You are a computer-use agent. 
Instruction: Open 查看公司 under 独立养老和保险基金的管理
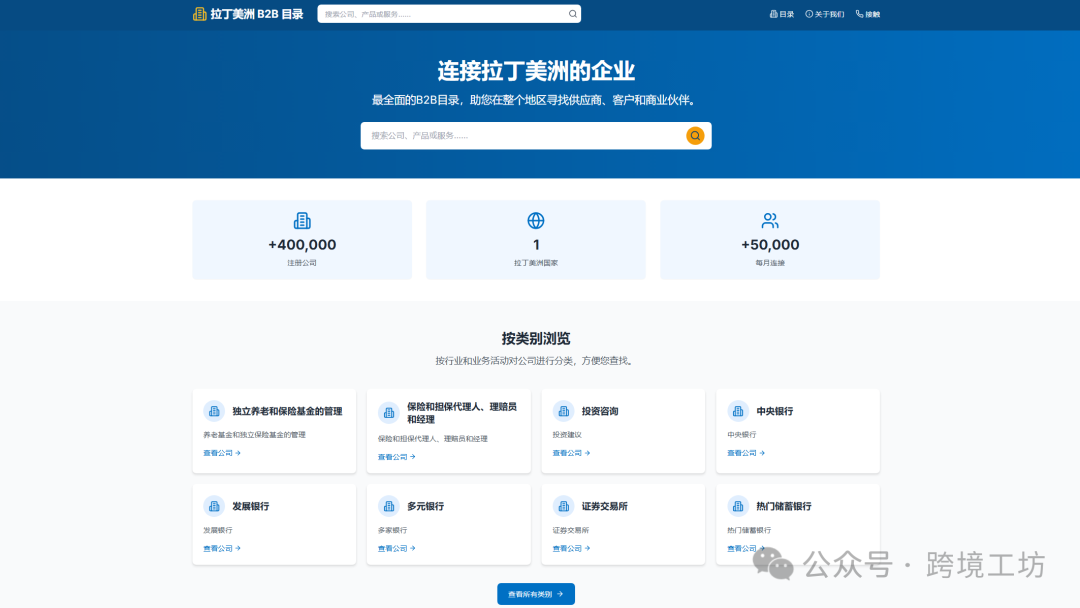(x=220, y=452)
